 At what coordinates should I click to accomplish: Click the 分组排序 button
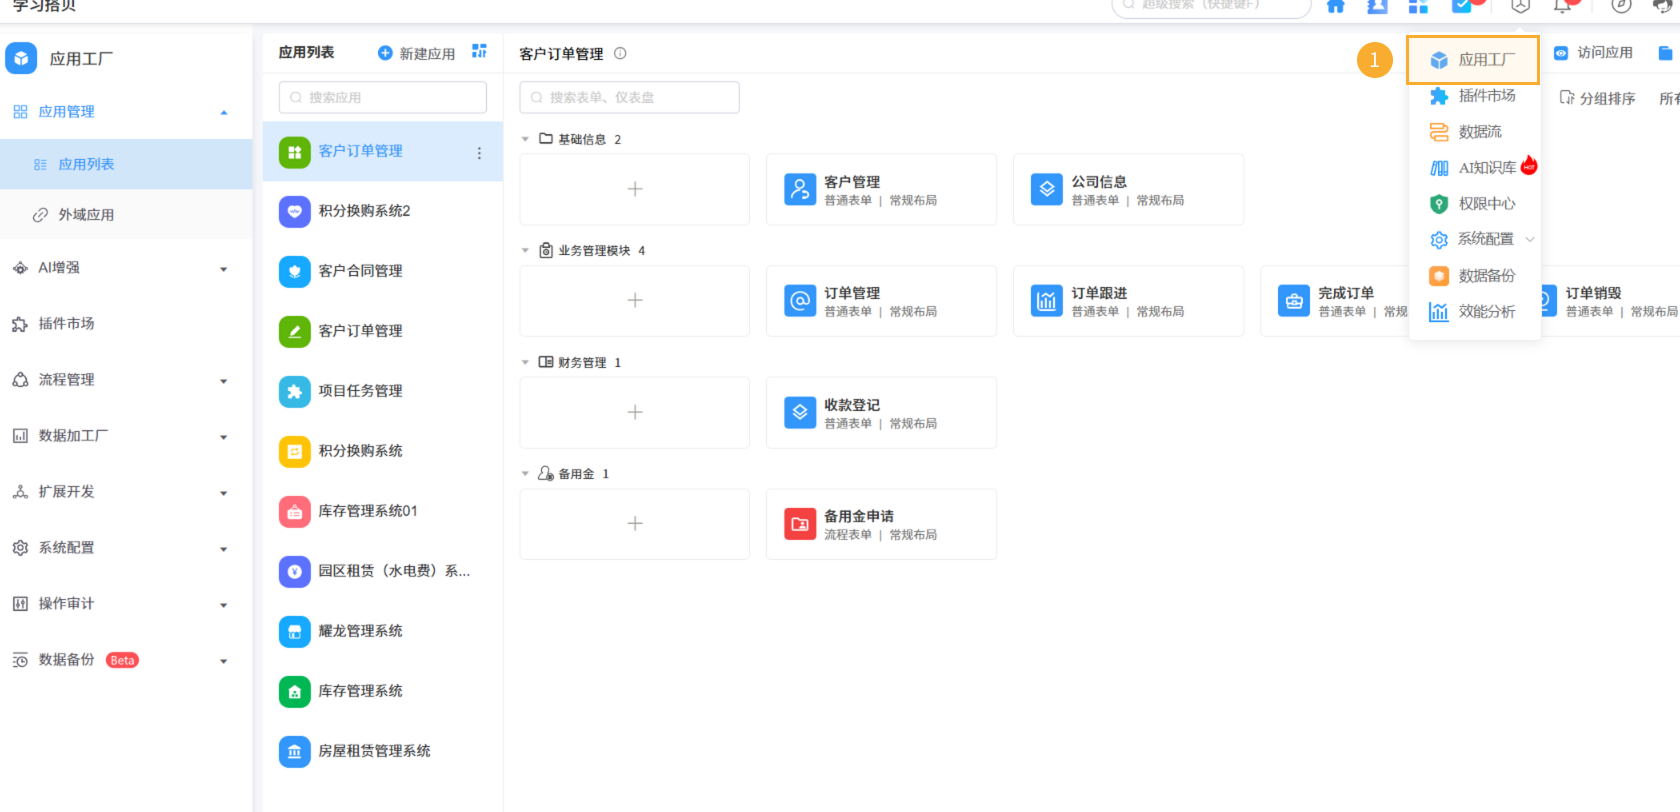click(1598, 98)
